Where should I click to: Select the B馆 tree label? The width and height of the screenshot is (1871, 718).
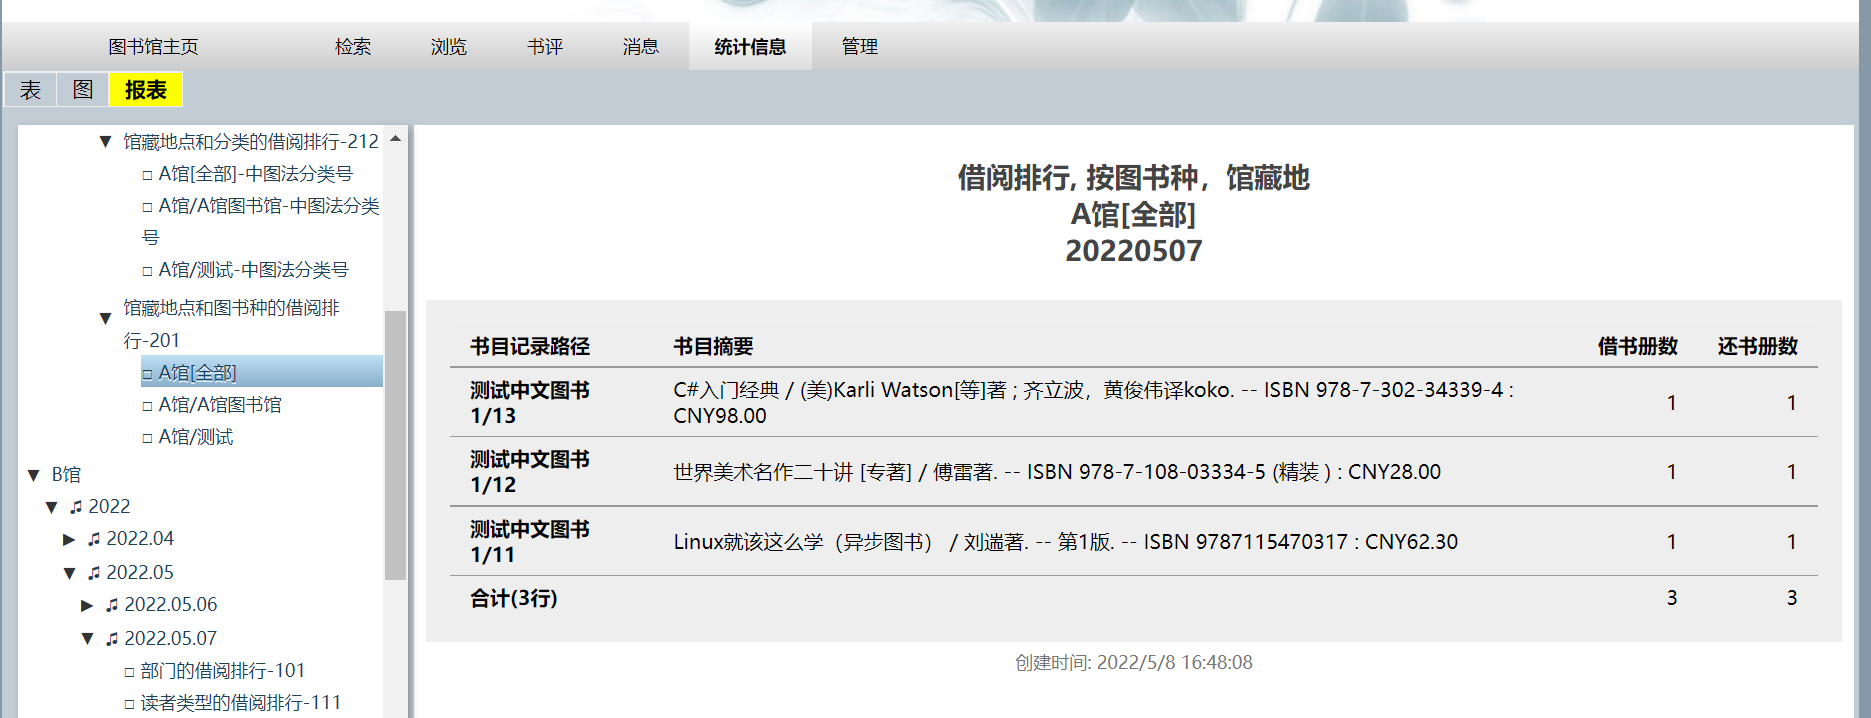[x=66, y=475]
